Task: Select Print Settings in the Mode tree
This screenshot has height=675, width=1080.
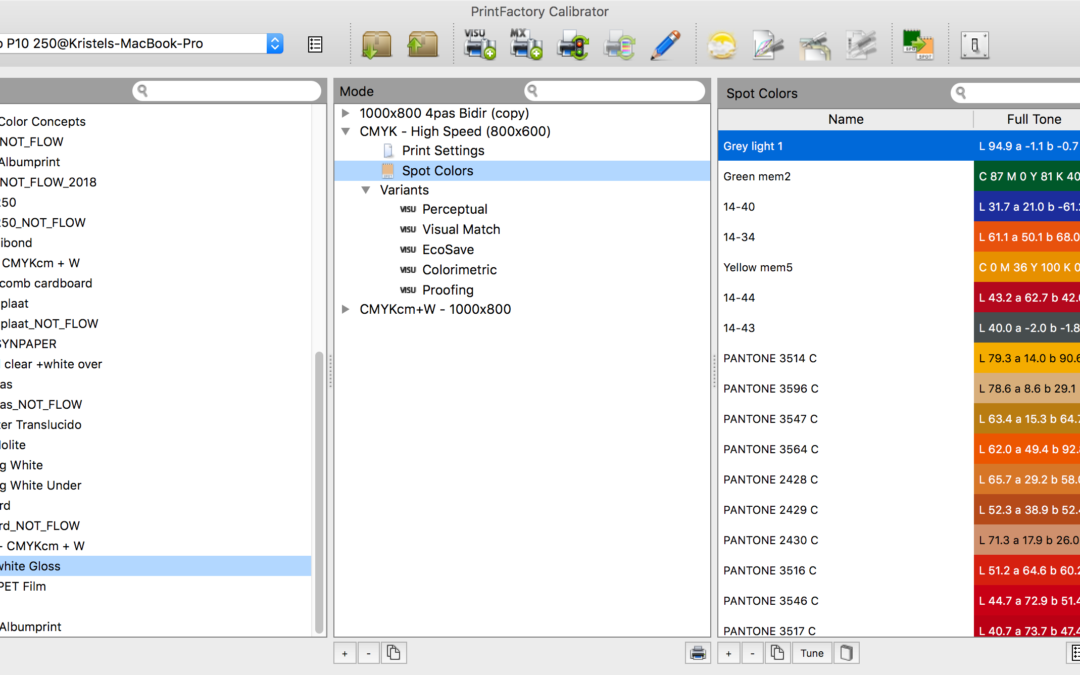Action: click(443, 151)
